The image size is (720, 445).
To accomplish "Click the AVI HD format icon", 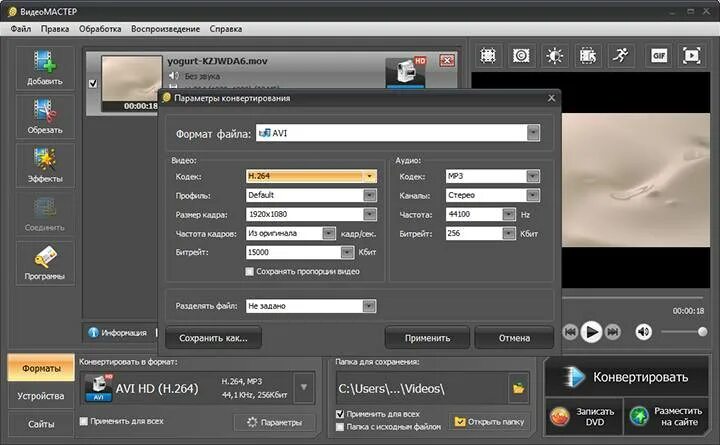I will (99, 388).
